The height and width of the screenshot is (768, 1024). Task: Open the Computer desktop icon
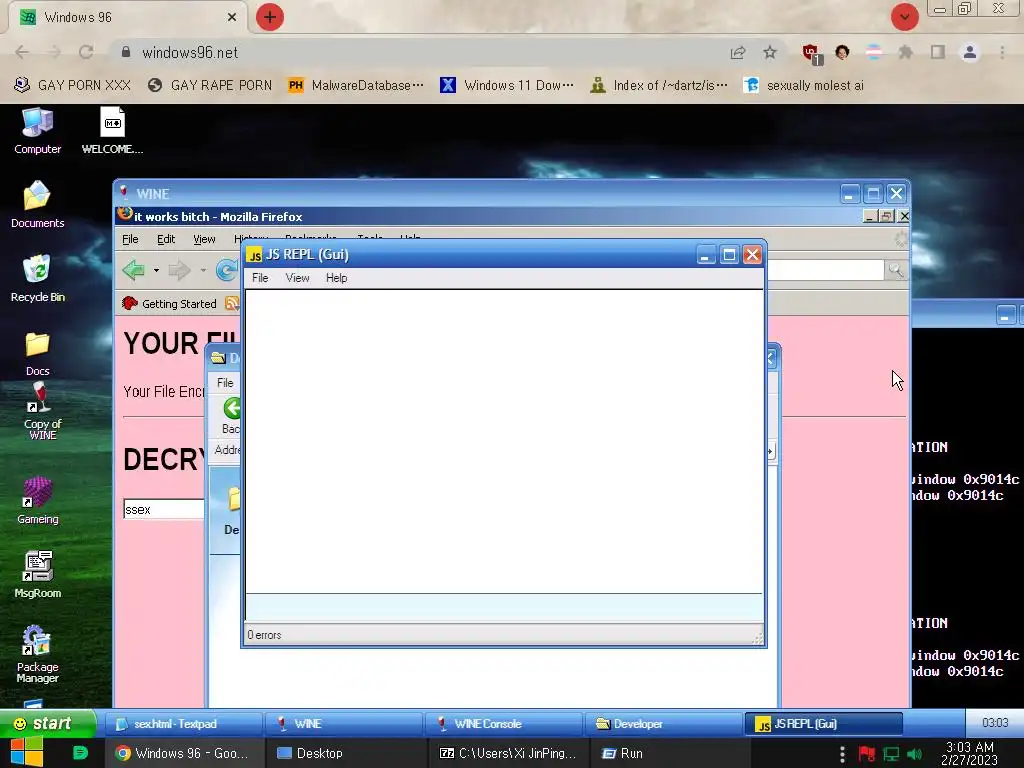(x=37, y=131)
